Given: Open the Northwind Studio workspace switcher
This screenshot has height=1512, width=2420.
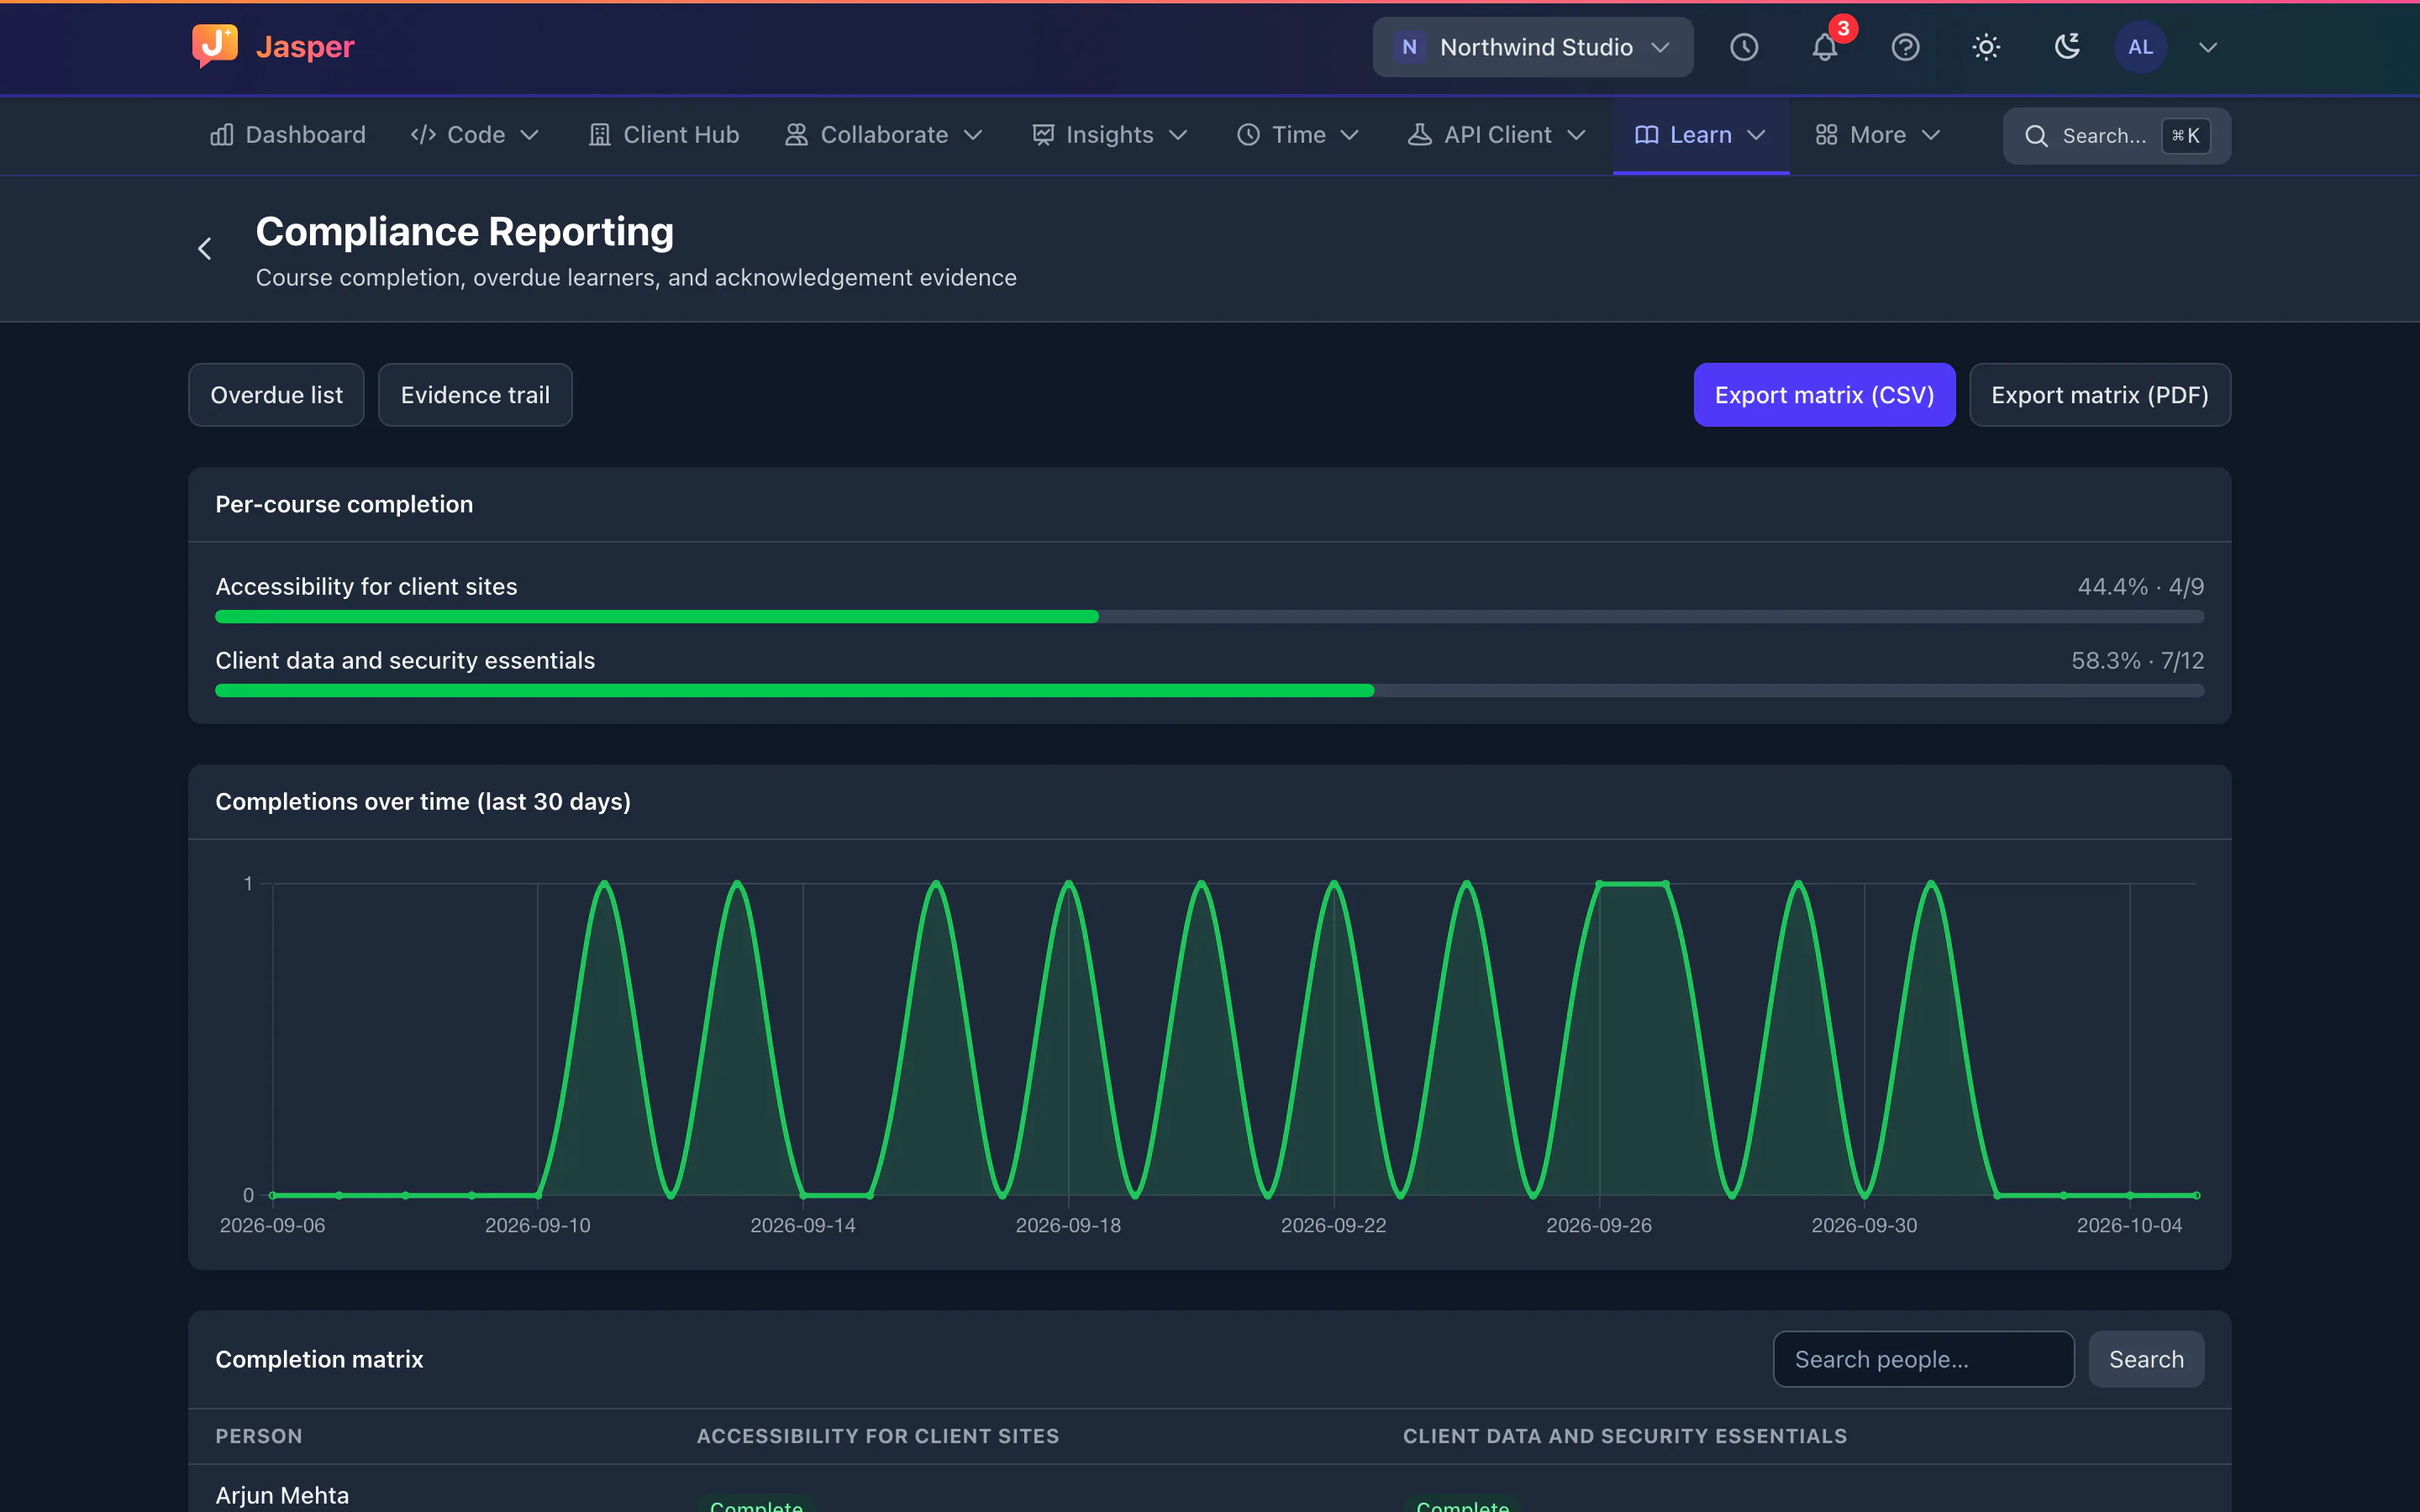Looking at the screenshot, I should pyautogui.click(x=1532, y=47).
